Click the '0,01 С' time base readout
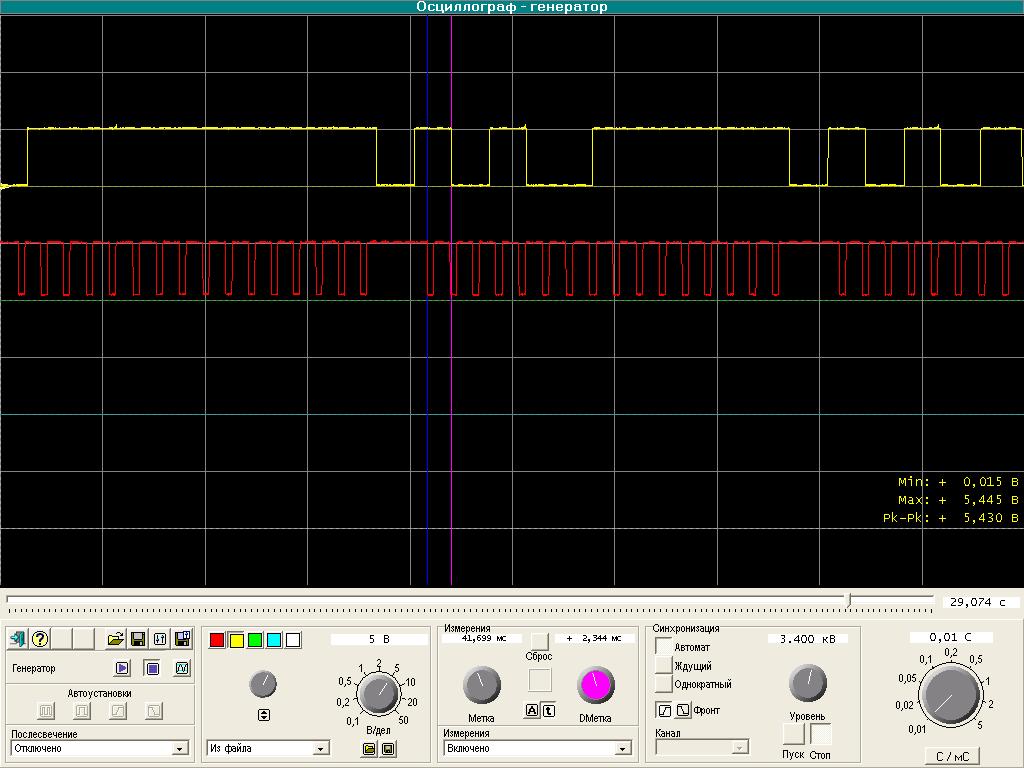Image resolution: width=1024 pixels, height=768 pixels. [x=950, y=637]
